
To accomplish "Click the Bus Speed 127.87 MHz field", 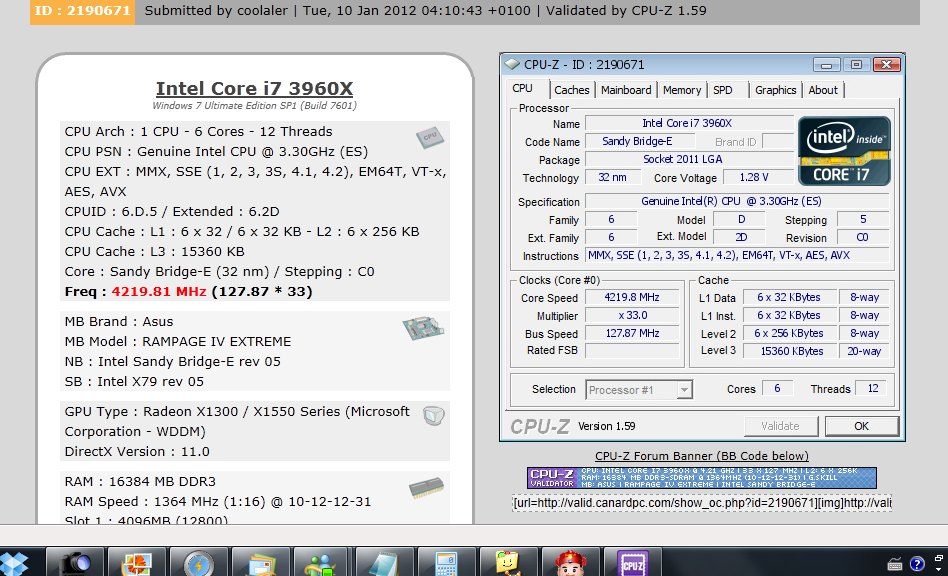I will (x=632, y=334).
